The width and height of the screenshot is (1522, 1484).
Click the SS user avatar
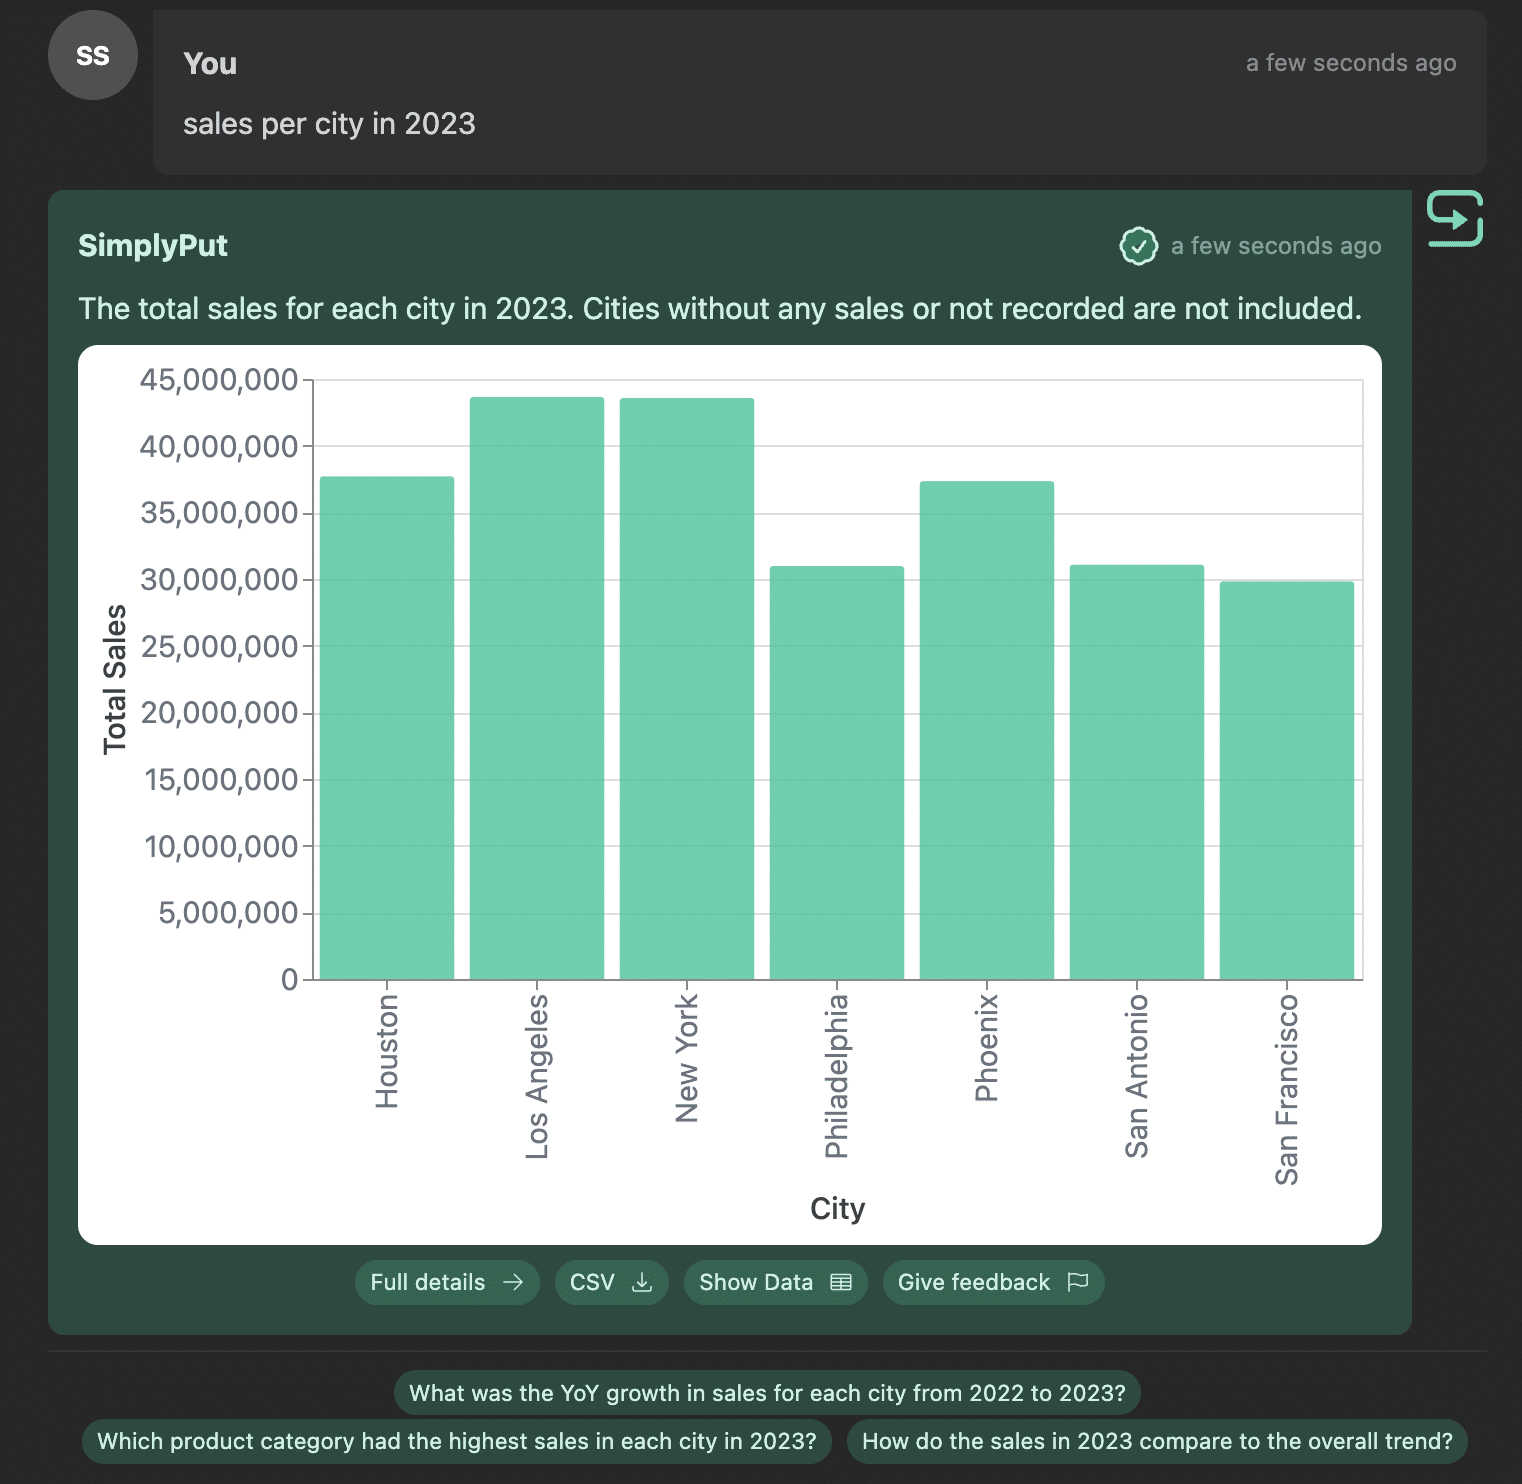pos(93,55)
